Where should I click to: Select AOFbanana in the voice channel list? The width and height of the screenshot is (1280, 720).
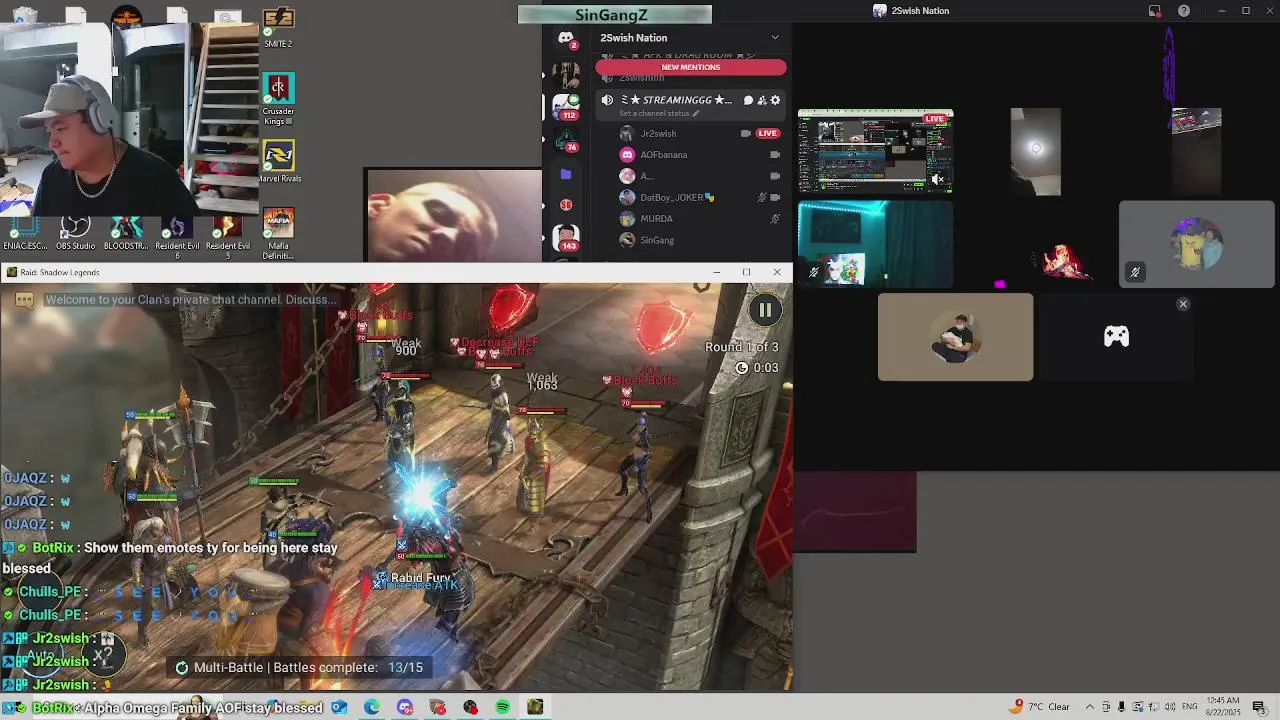[x=663, y=155]
